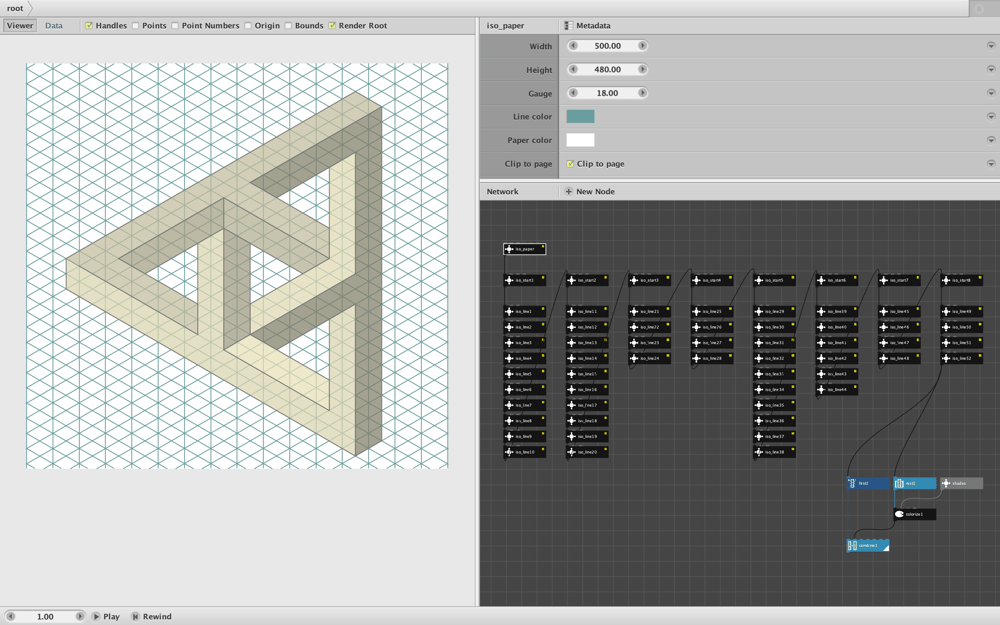Select the iso_start5 node

(x=775, y=280)
